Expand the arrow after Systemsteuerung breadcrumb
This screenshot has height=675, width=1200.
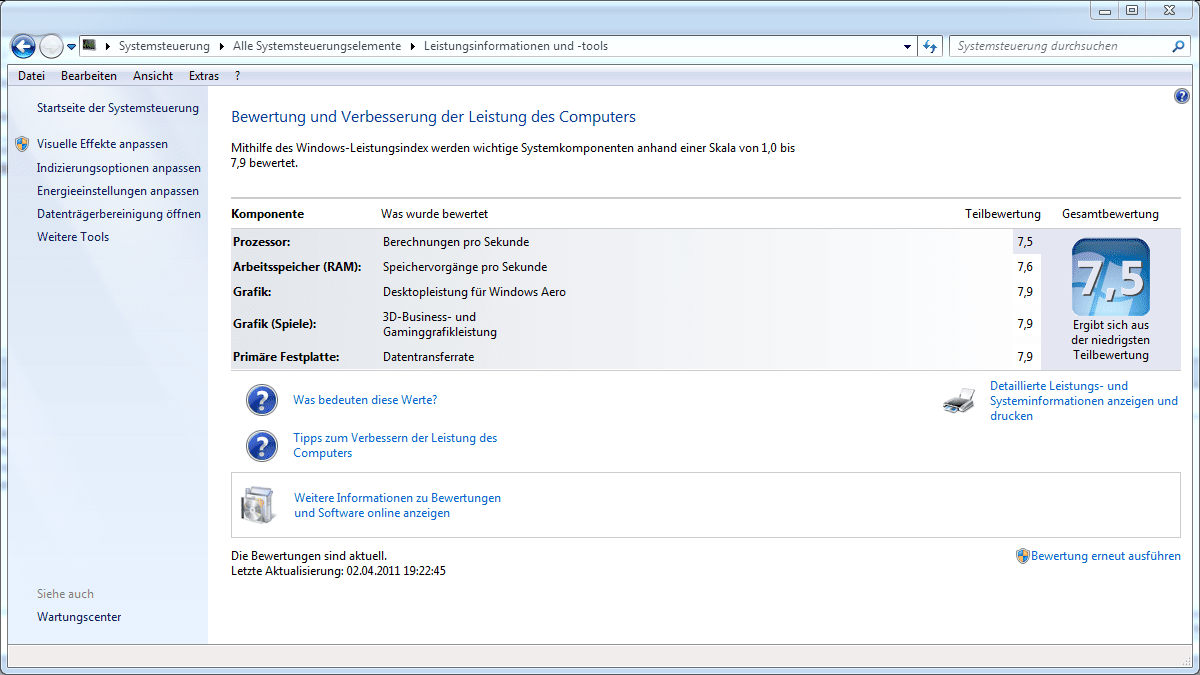coord(223,46)
